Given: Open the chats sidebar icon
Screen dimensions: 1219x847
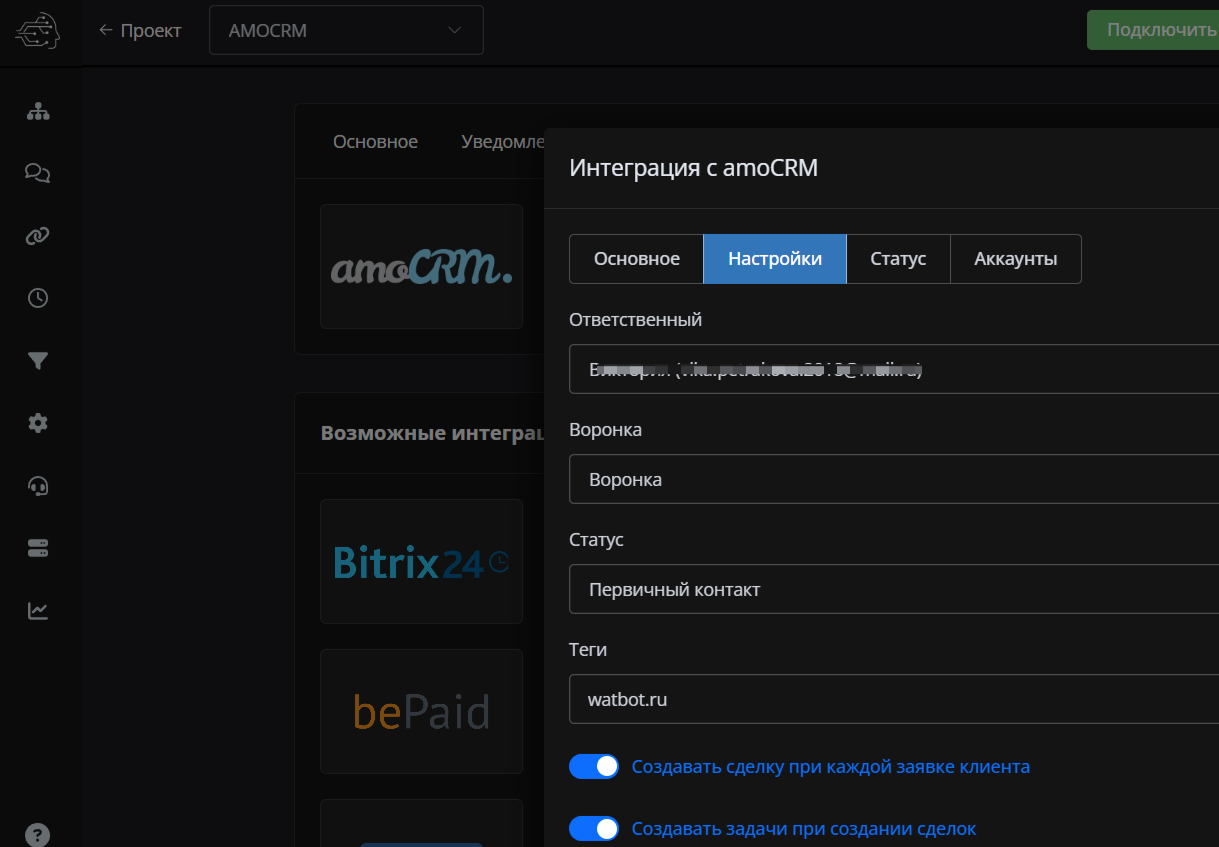Looking at the screenshot, I should point(38,174).
